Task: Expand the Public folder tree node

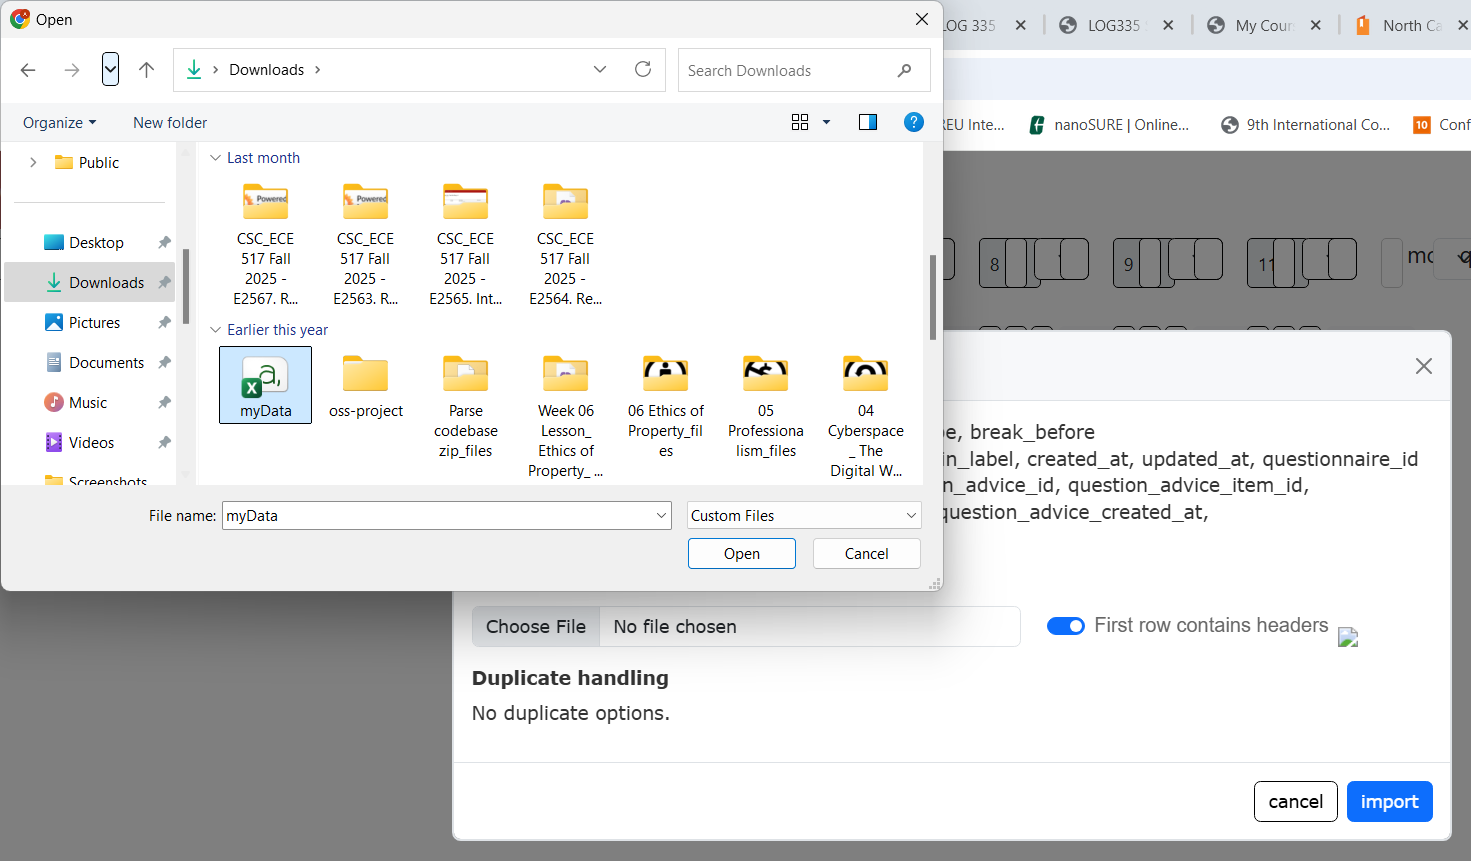Action: click(x=33, y=162)
